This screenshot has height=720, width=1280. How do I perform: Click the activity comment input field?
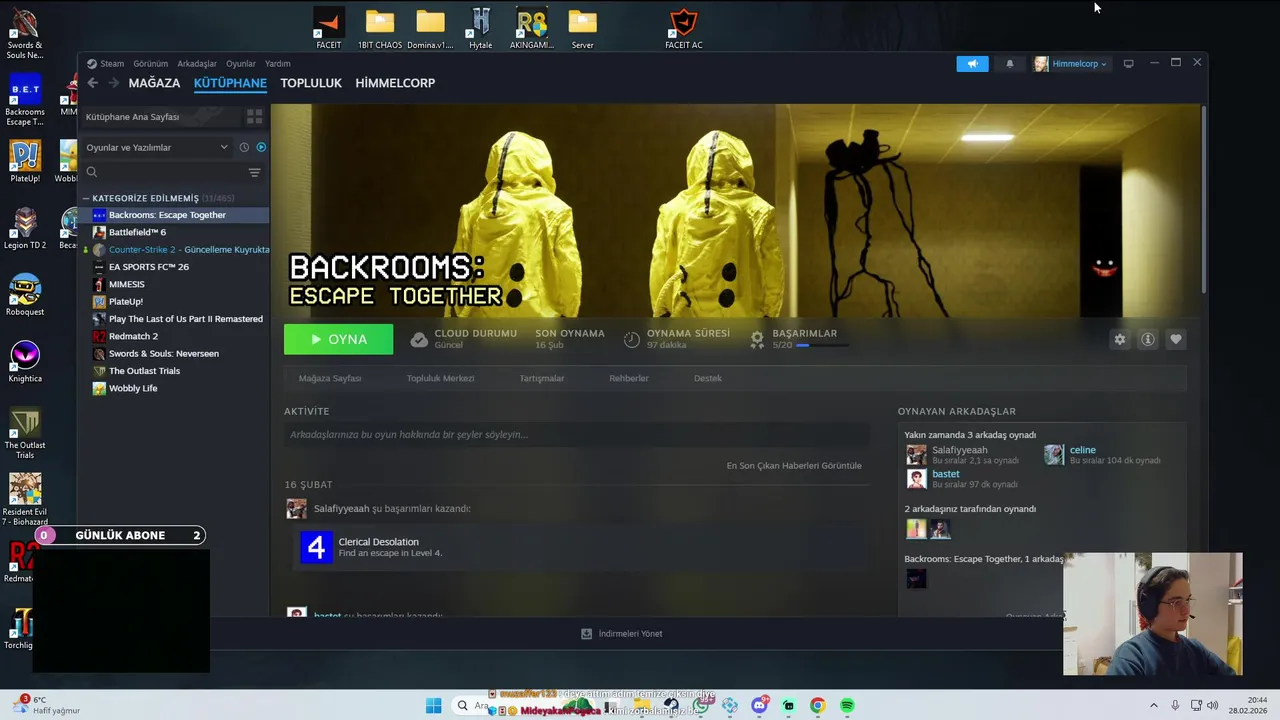[576, 434]
